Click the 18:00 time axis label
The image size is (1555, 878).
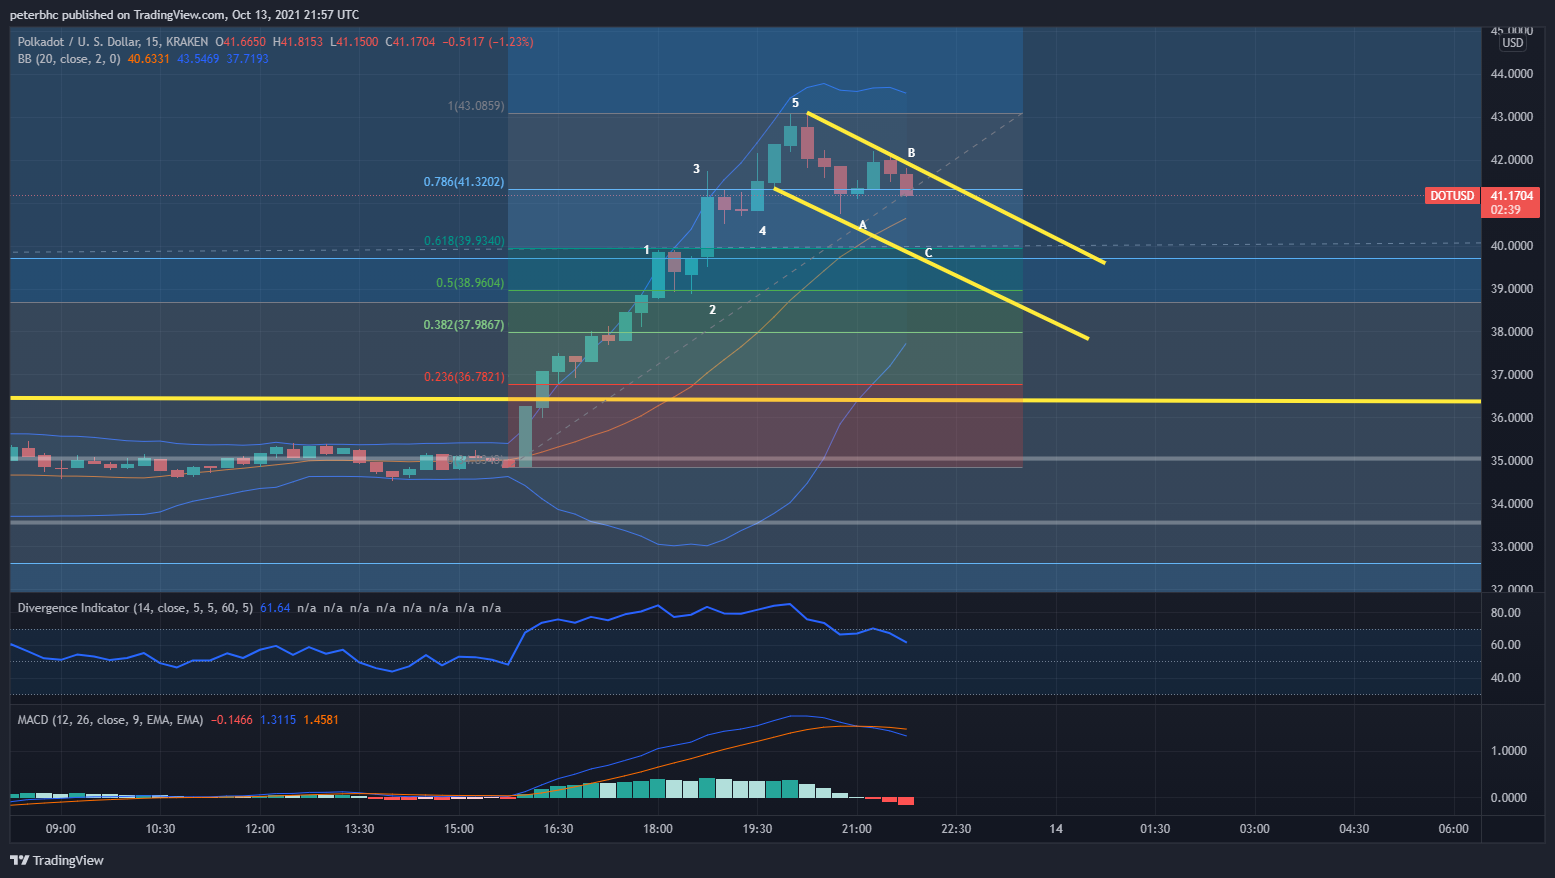tap(658, 829)
